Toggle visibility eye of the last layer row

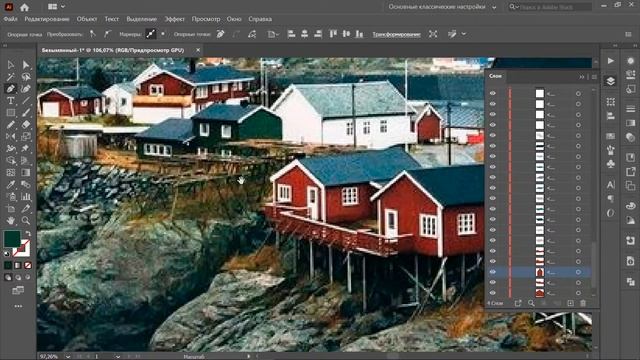tap(493, 293)
